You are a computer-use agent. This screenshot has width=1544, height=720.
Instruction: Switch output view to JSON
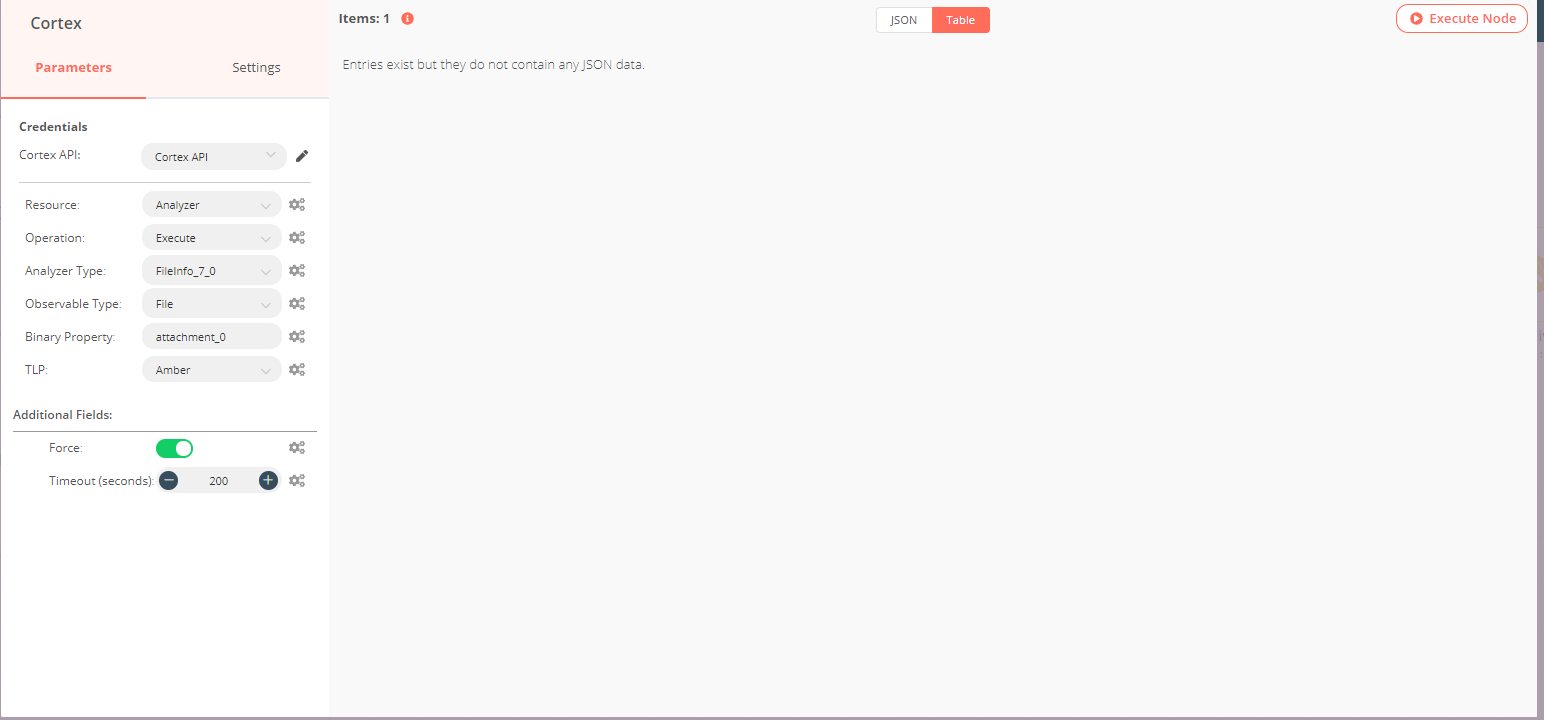click(x=904, y=20)
